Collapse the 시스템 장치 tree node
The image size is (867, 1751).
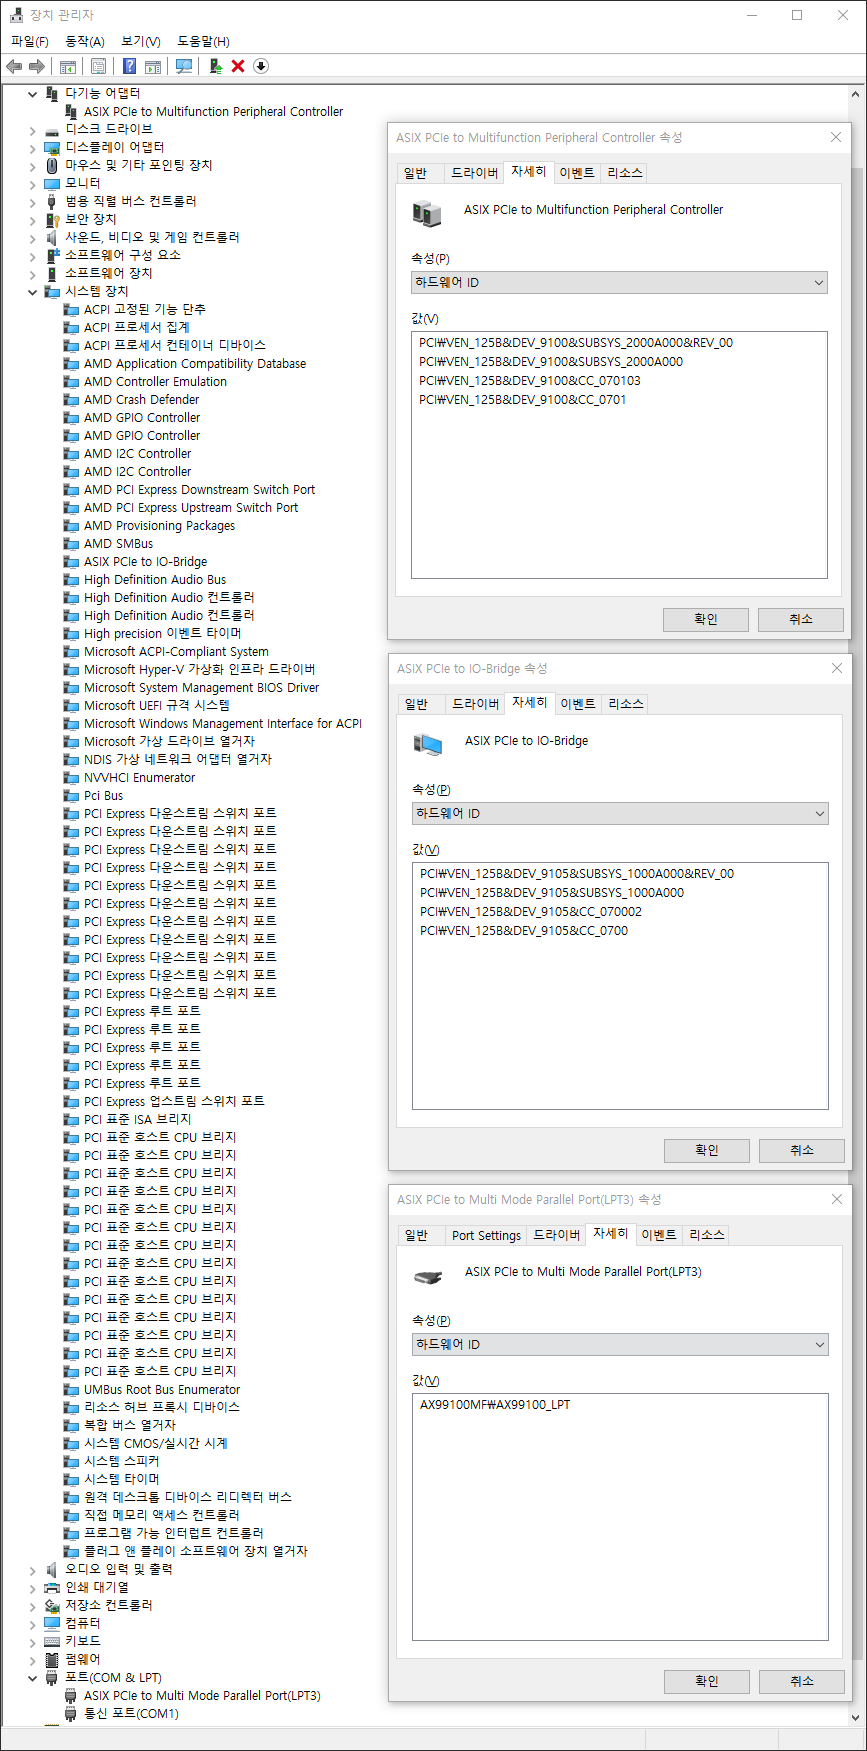coord(32,292)
